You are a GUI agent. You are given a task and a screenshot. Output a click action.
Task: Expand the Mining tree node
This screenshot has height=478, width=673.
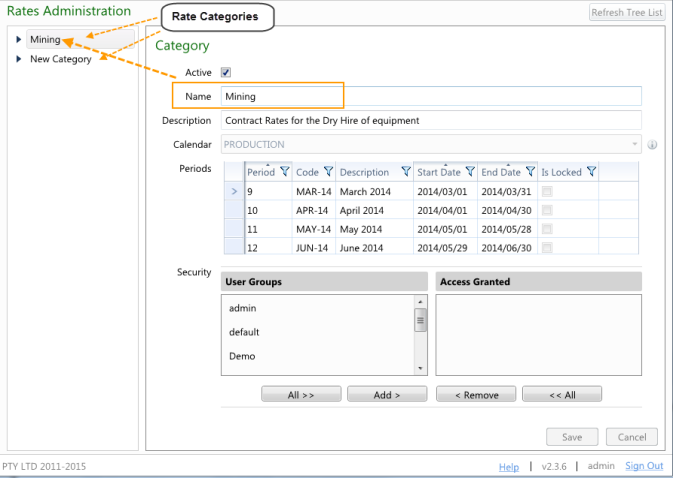(x=18, y=39)
